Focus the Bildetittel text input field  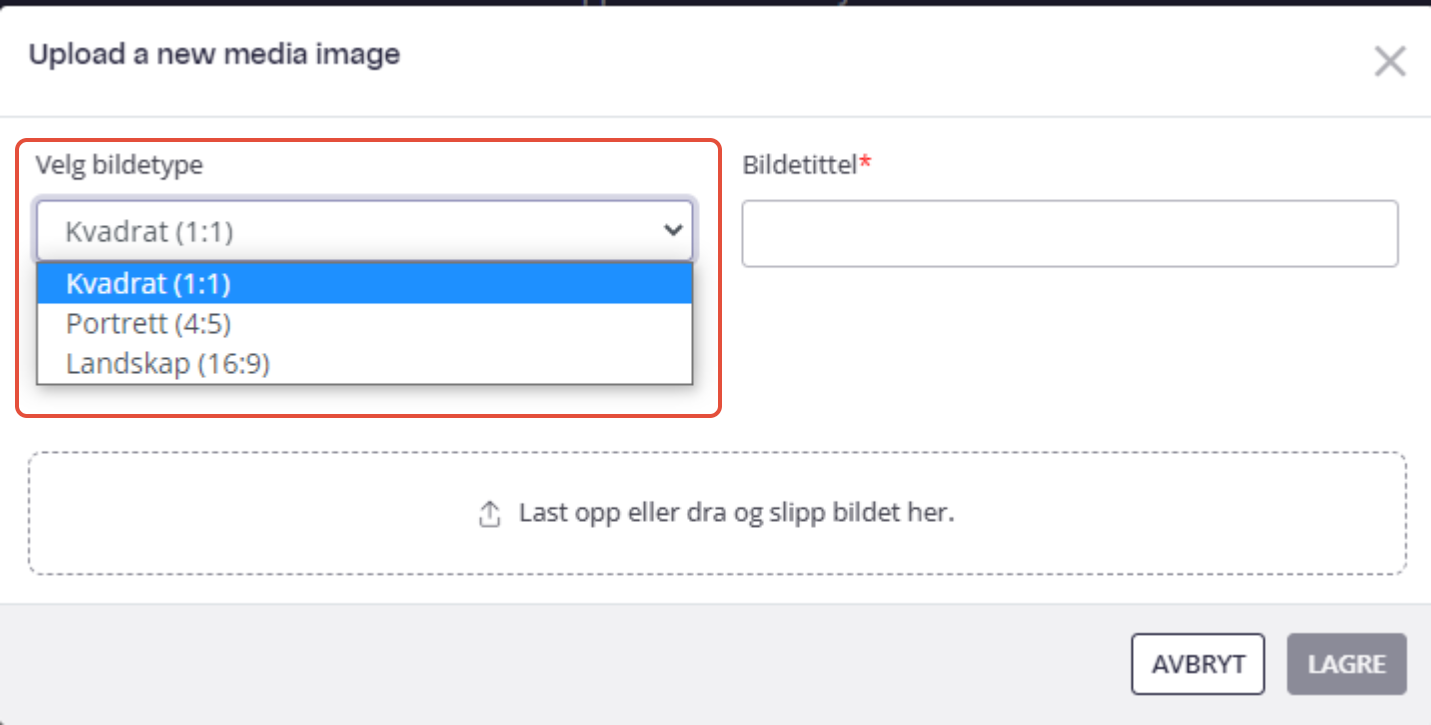(1070, 233)
